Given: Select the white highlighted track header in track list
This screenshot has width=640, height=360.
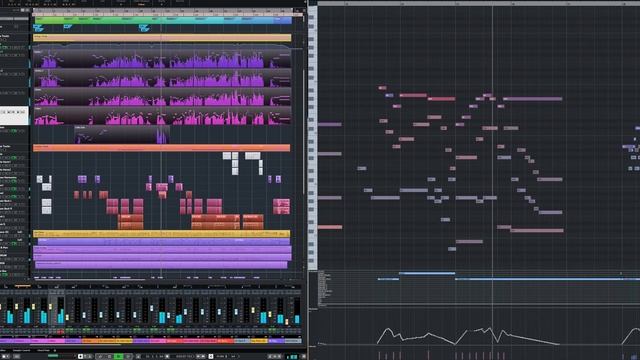Looking at the screenshot, I should (14, 115).
